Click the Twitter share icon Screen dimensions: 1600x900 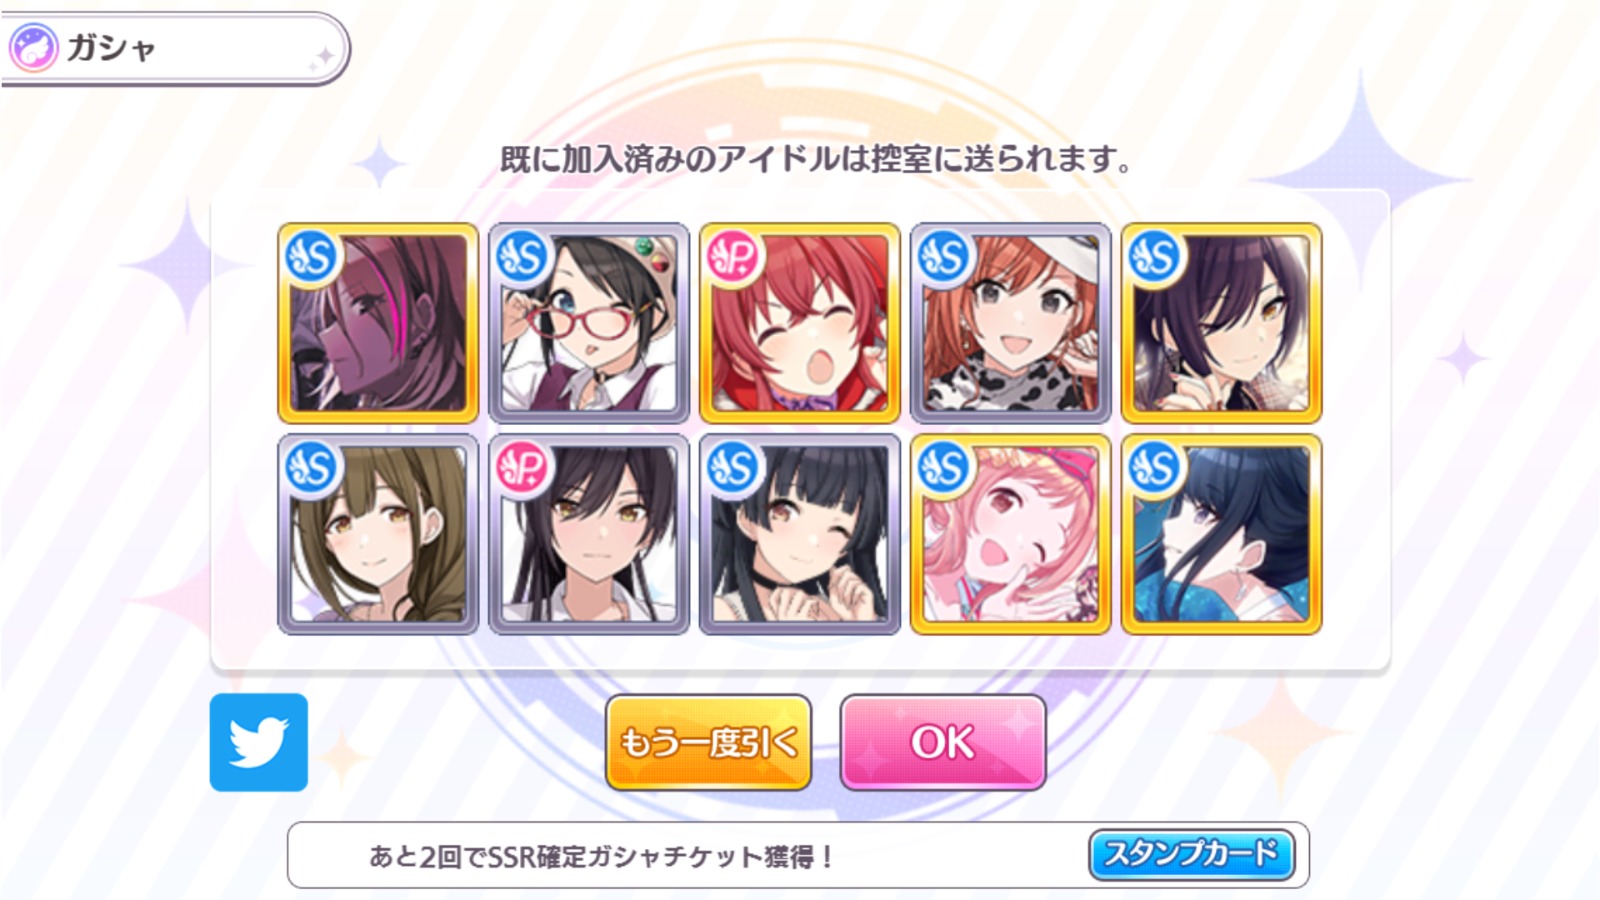pyautogui.click(x=259, y=742)
